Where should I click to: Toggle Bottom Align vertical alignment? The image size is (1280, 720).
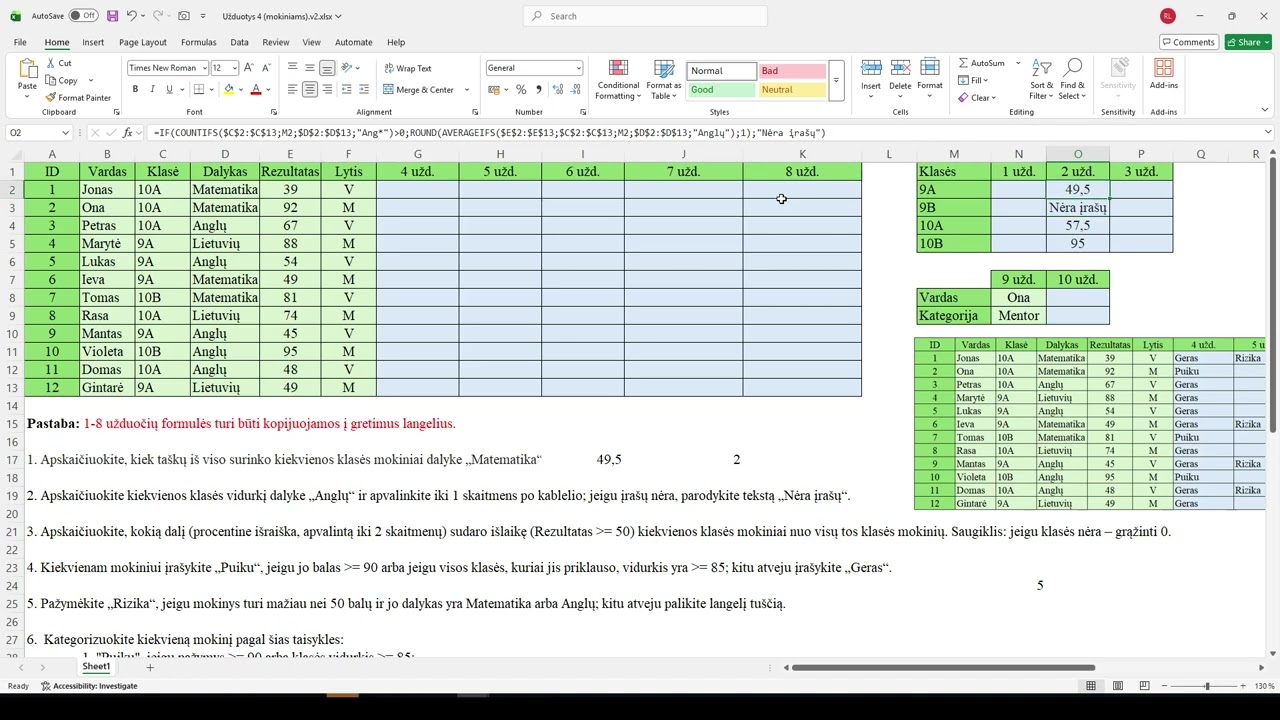pos(327,68)
